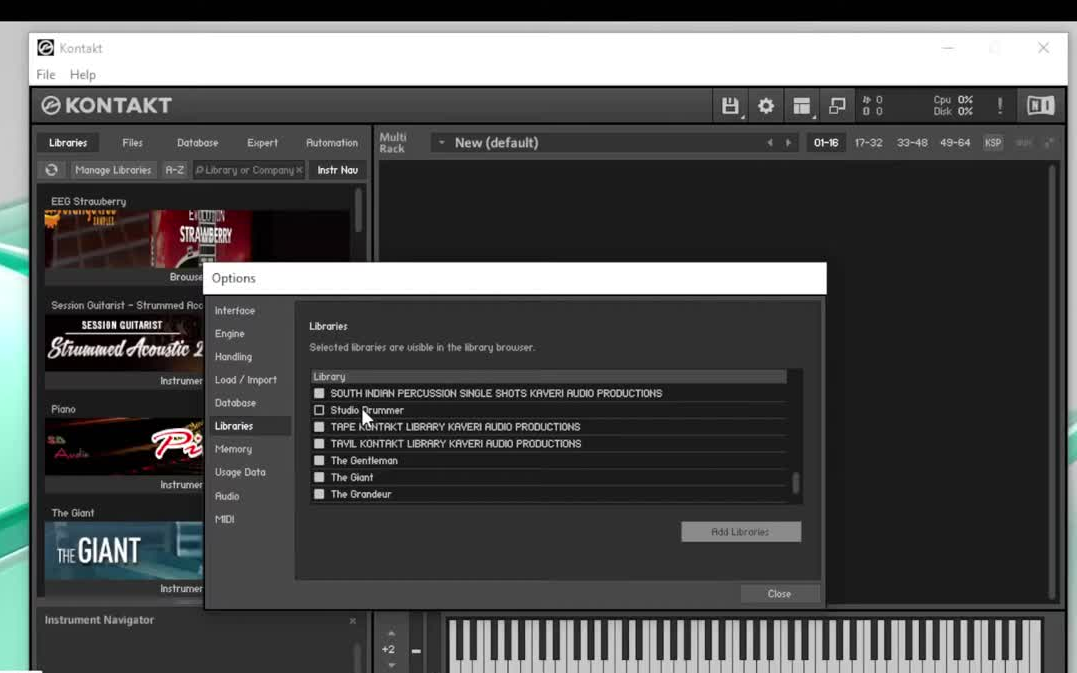
Task: Click the library browser scrollbar
Action: pyautogui.click(x=358, y=210)
